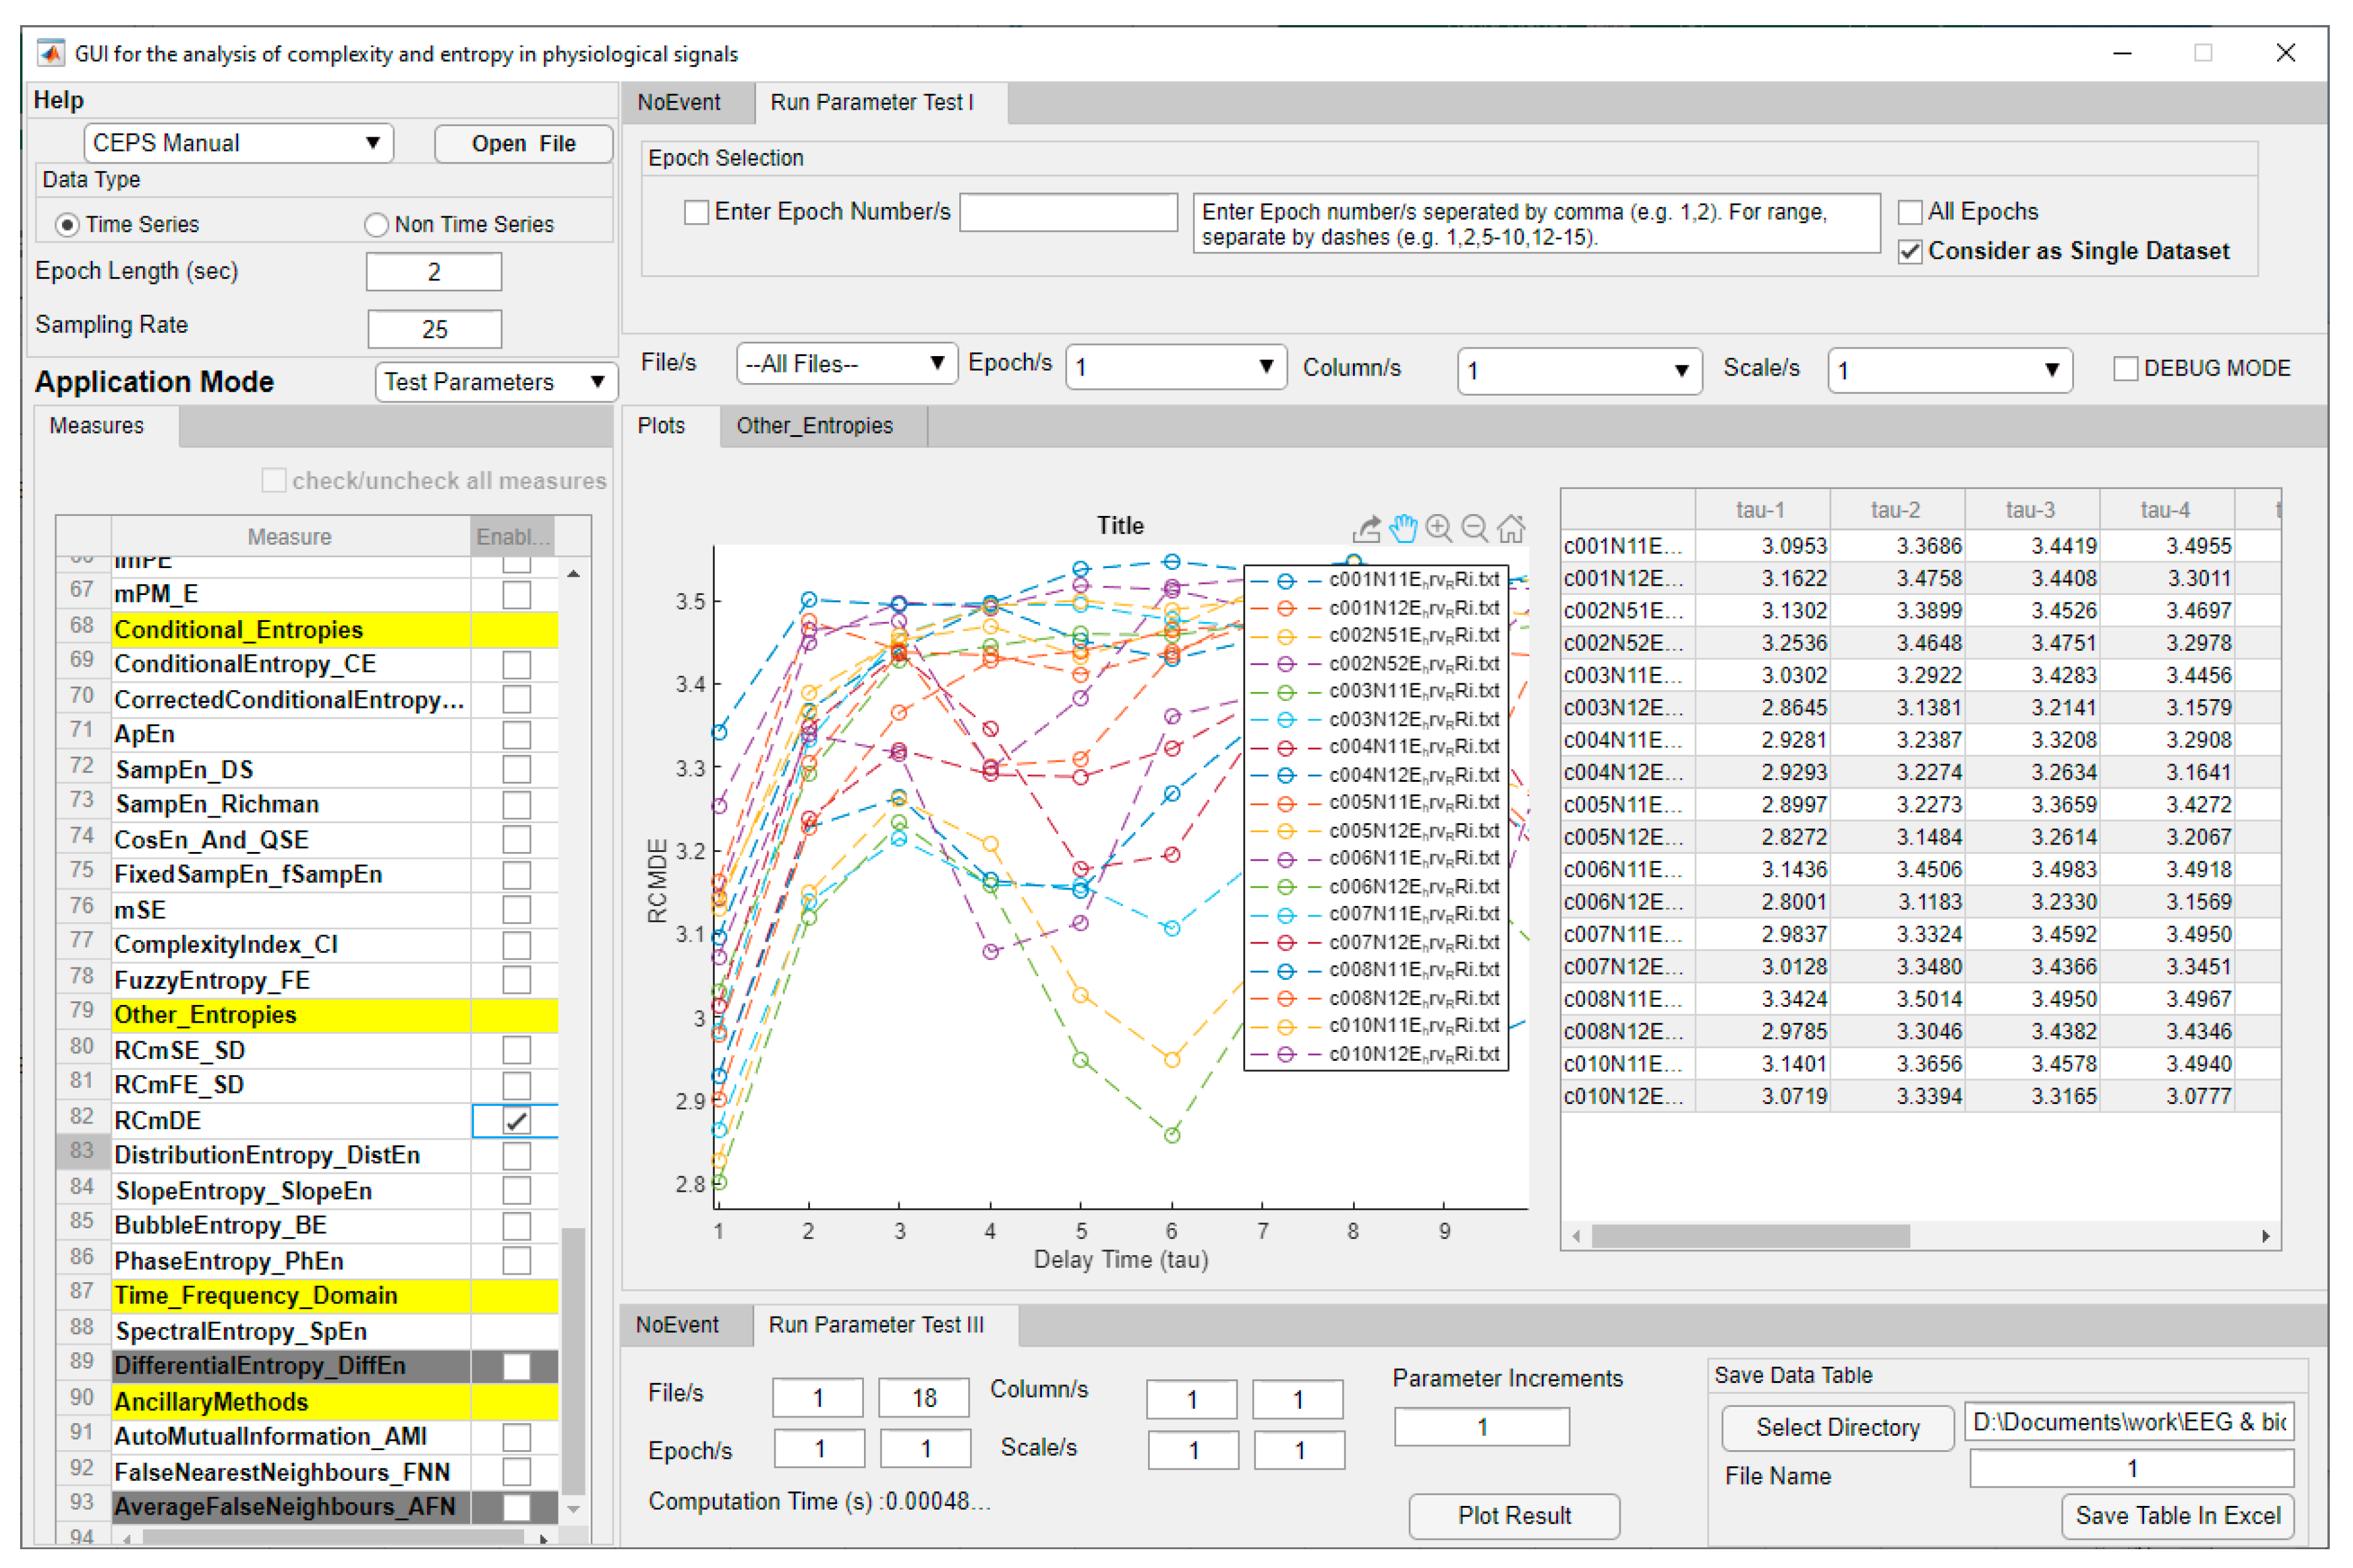Uncheck the RCmDE measure checkbox

point(516,1121)
